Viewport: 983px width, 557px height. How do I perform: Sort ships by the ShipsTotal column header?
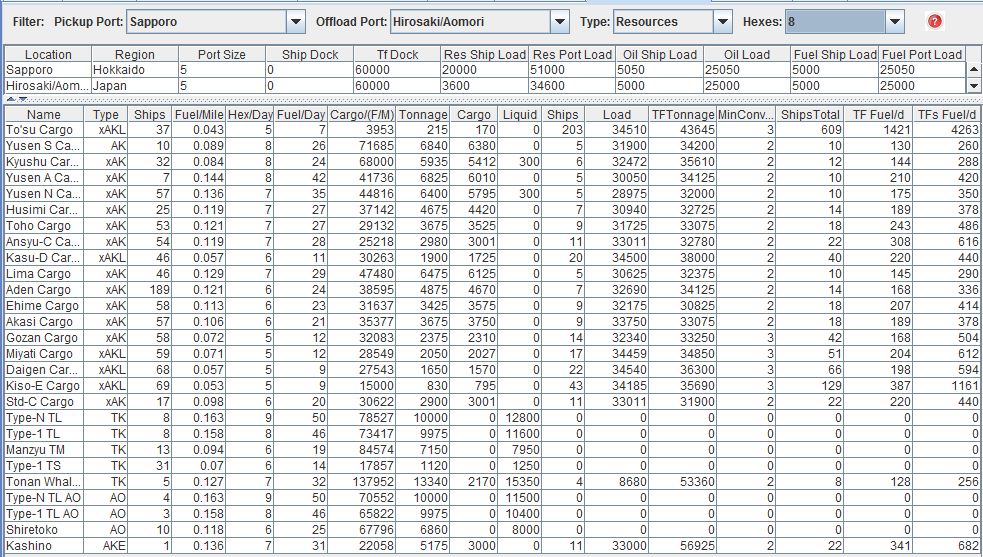click(x=810, y=114)
